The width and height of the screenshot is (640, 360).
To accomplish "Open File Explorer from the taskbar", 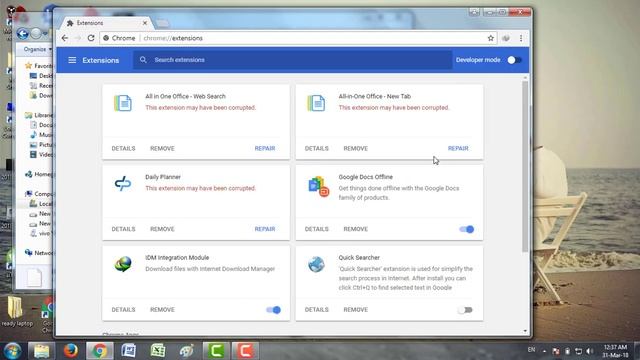I will coord(41,351).
